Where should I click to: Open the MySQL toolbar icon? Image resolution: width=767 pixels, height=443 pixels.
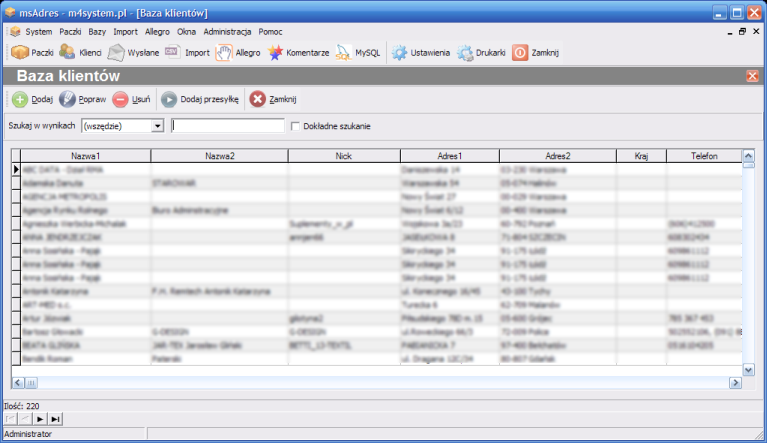[x=343, y=52]
